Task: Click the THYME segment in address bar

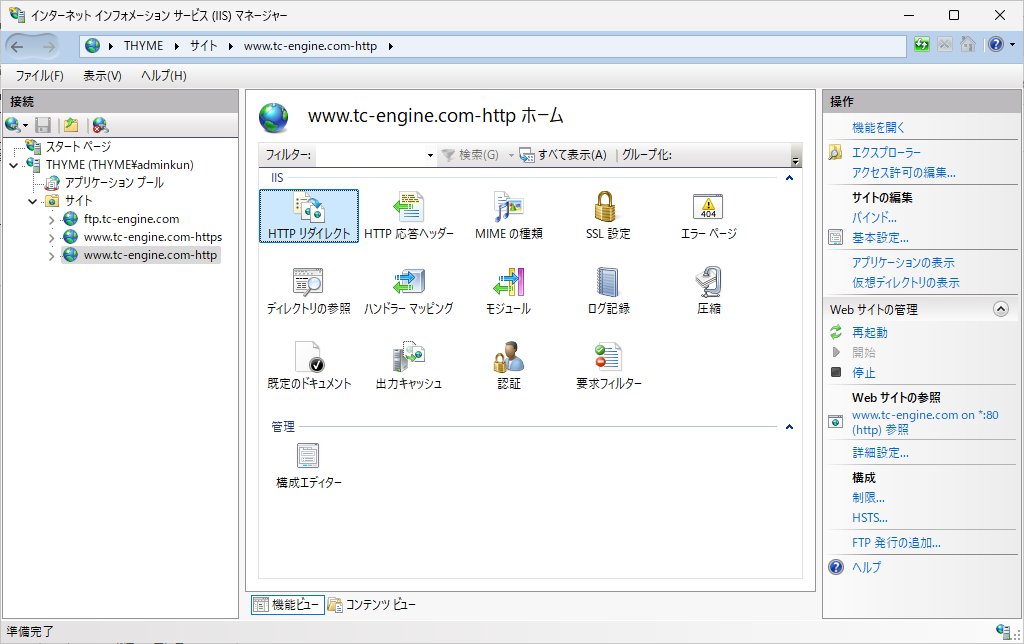Action: 143,46
